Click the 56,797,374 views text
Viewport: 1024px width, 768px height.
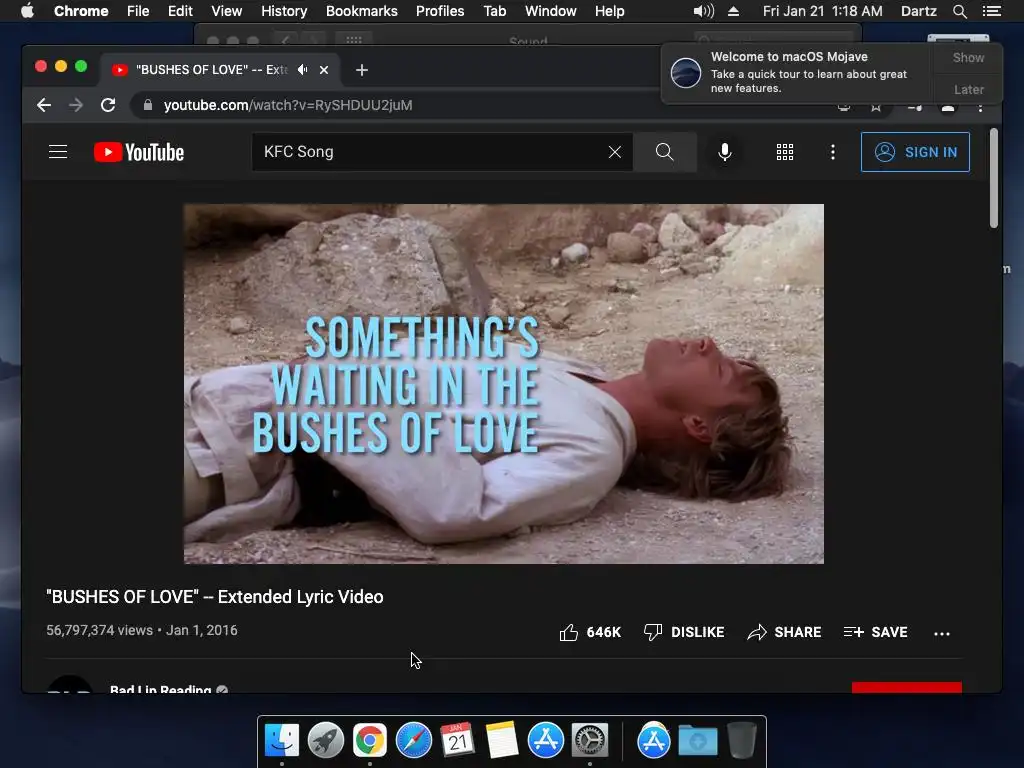pyautogui.click(x=99, y=630)
